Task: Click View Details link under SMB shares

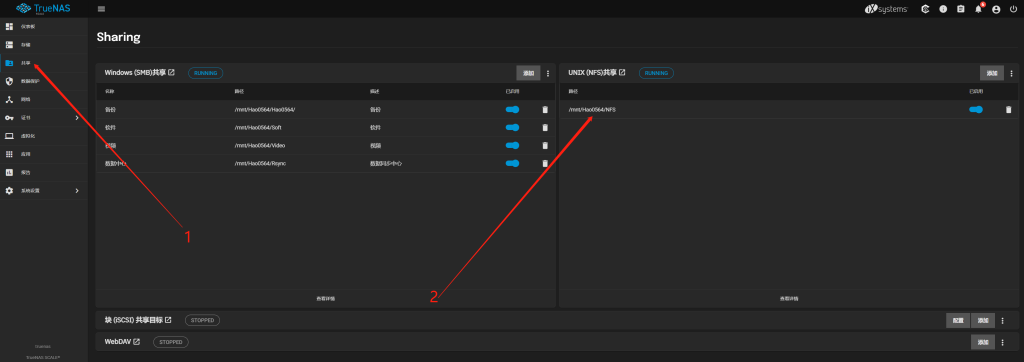Action: point(326,299)
